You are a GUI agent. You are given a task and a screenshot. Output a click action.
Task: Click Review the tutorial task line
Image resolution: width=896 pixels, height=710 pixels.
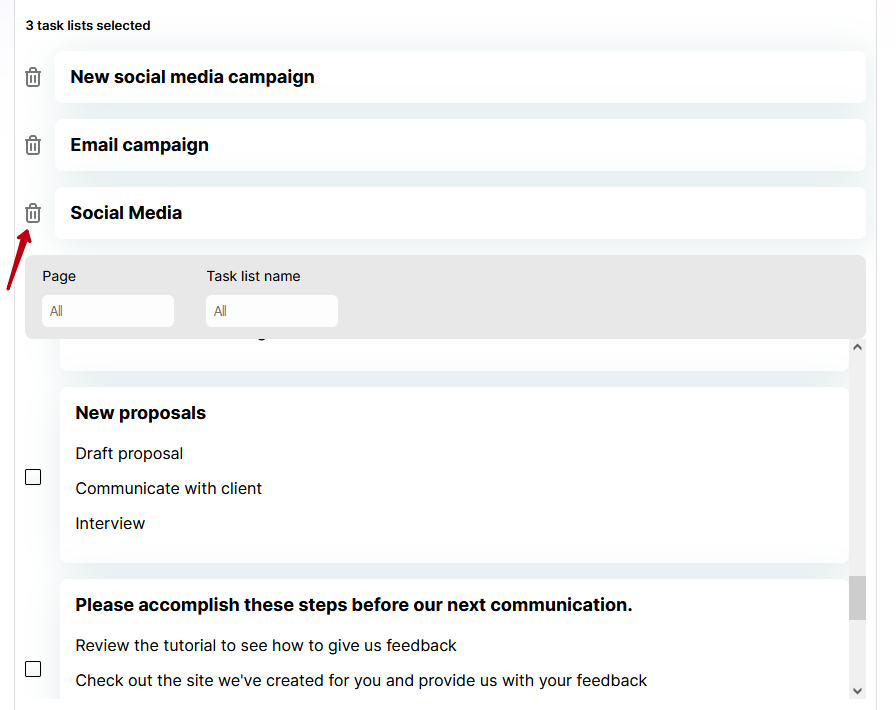tap(266, 645)
